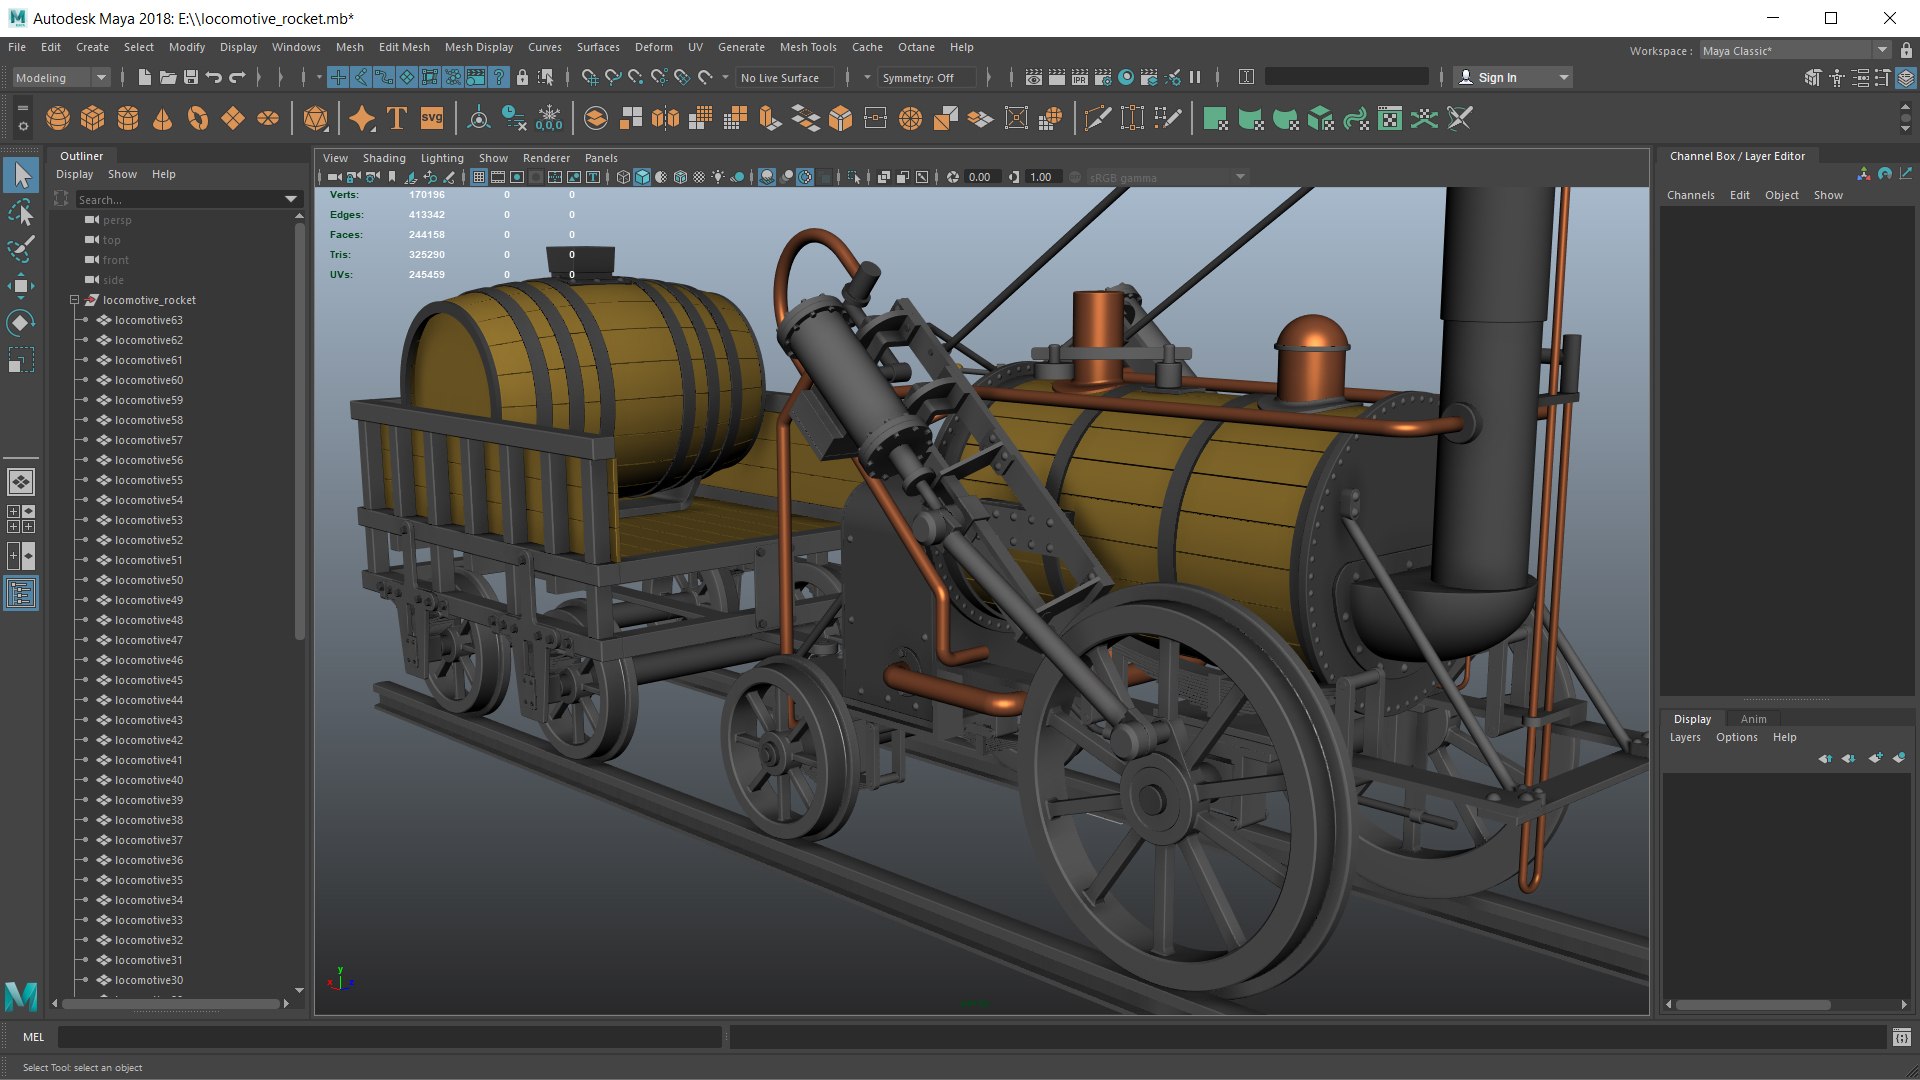Open the viewport Shading menu
1920x1080 pixels.
pyautogui.click(x=384, y=158)
